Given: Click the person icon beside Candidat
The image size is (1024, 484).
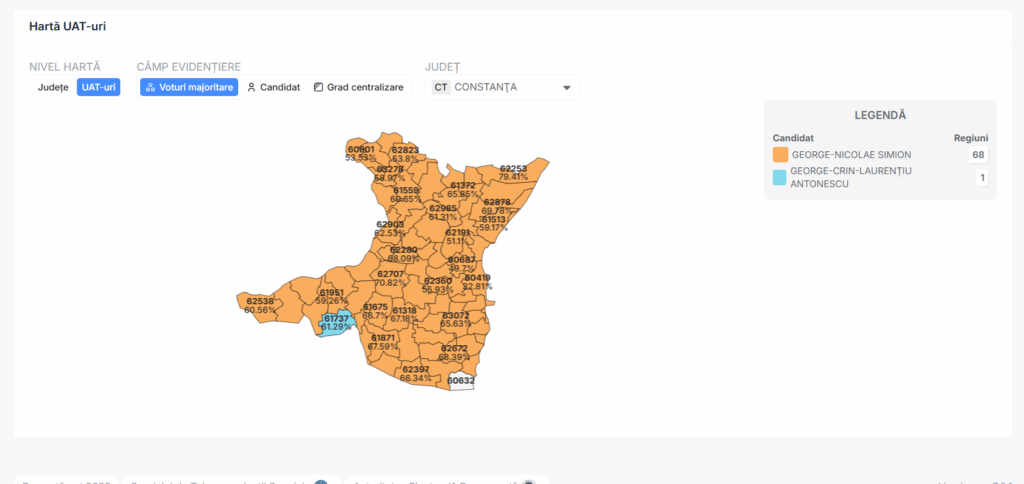Looking at the screenshot, I should [x=252, y=88].
